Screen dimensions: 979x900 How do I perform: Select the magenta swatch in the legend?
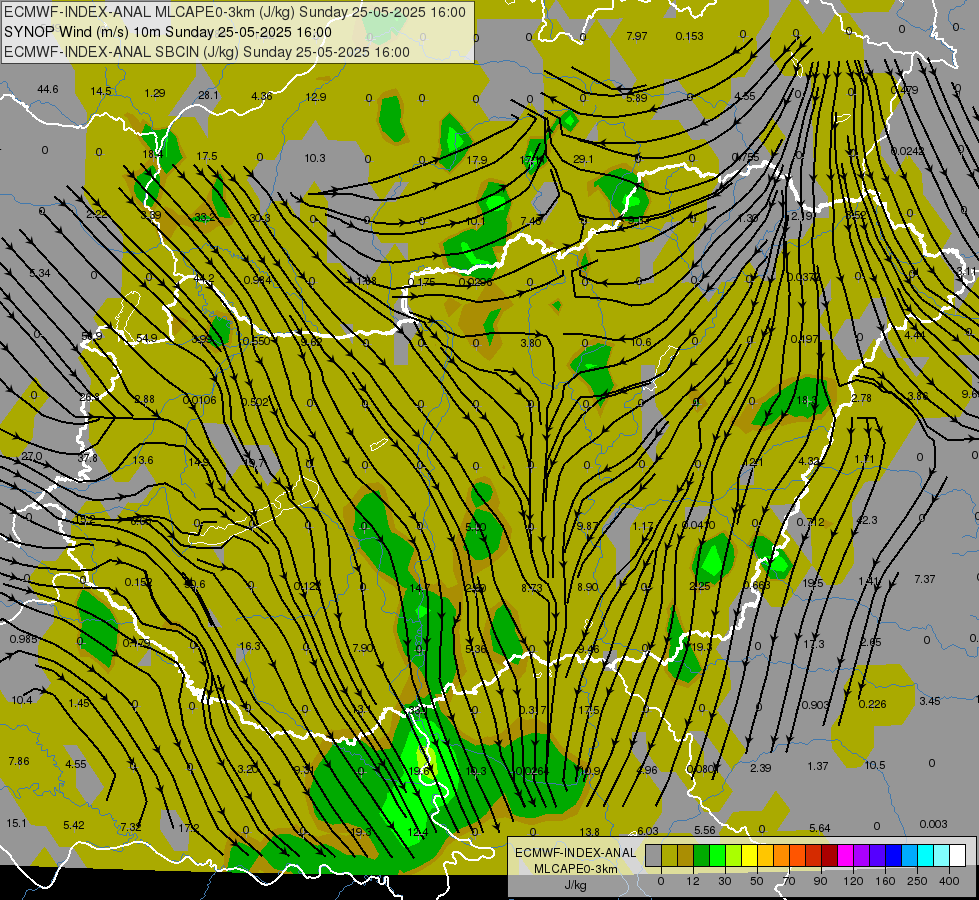[845, 855]
